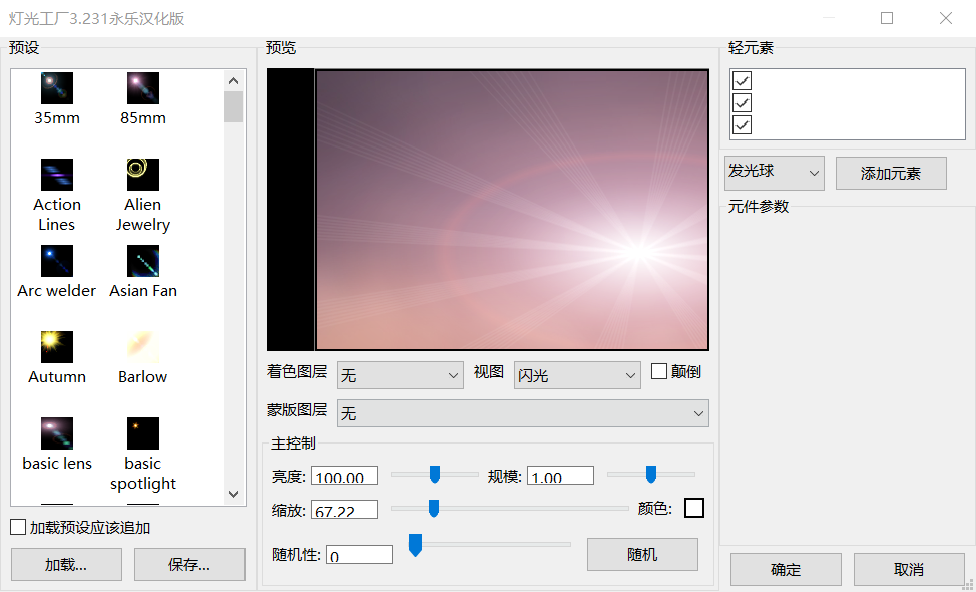Toggle the first light element checkbox
Image resolution: width=976 pixels, height=592 pixels.
742,80
